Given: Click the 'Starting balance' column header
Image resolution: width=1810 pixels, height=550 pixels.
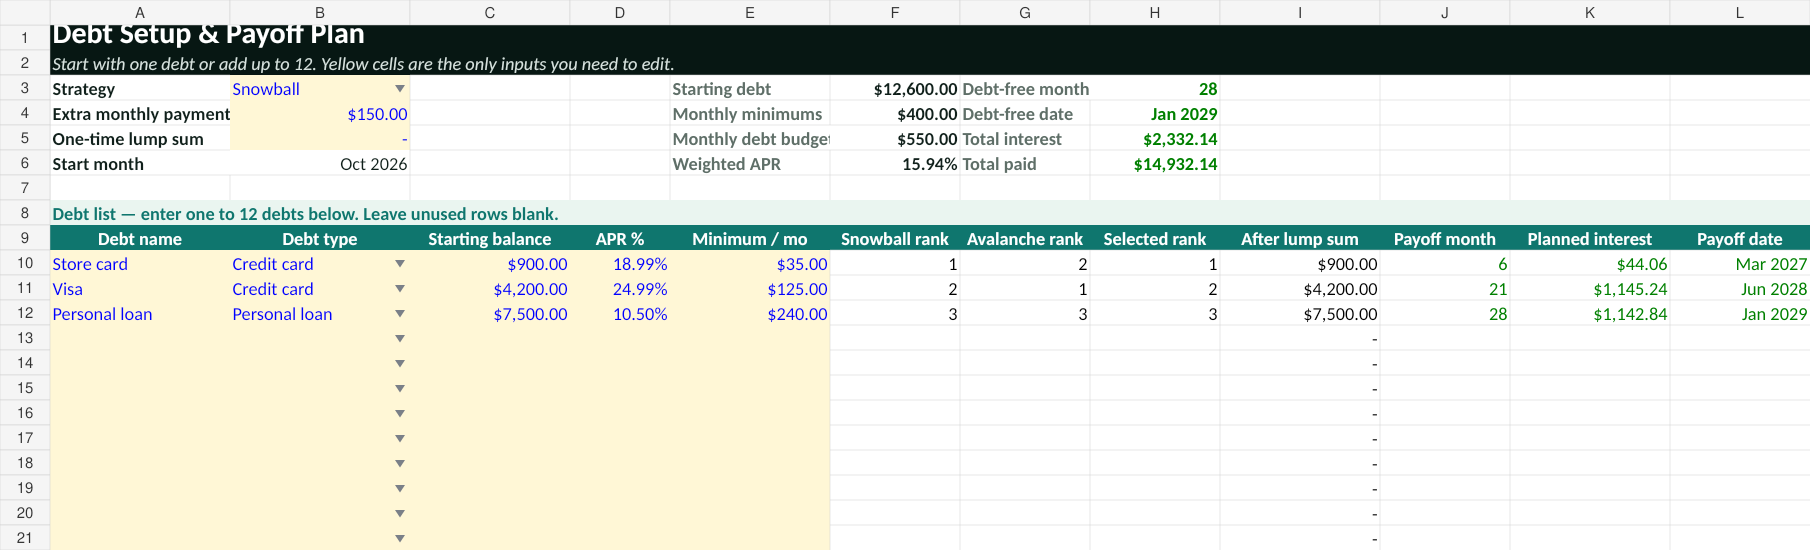Looking at the screenshot, I should [x=490, y=239].
